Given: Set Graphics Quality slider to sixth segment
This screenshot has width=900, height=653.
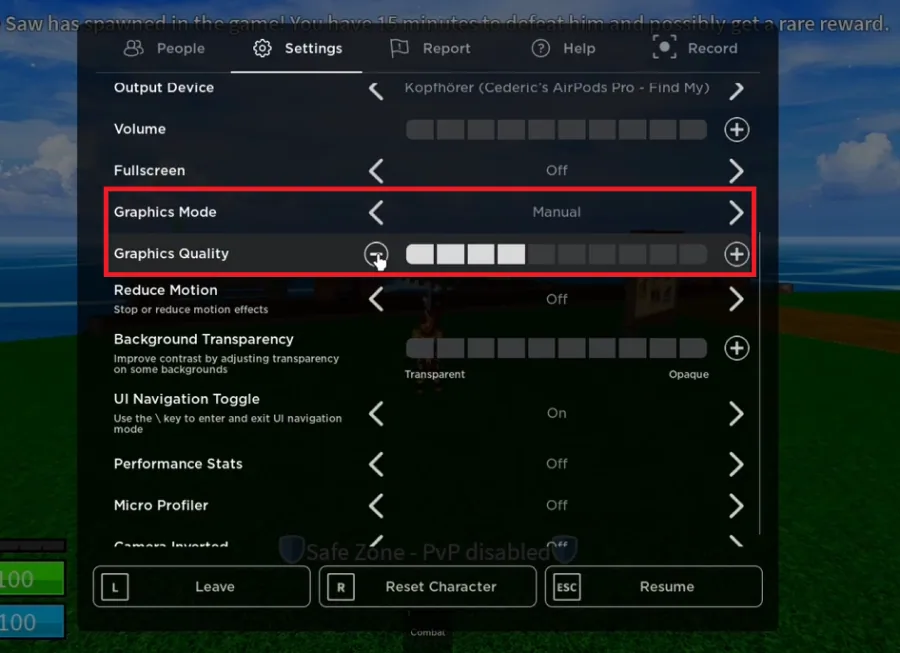Looking at the screenshot, I should tap(572, 254).
